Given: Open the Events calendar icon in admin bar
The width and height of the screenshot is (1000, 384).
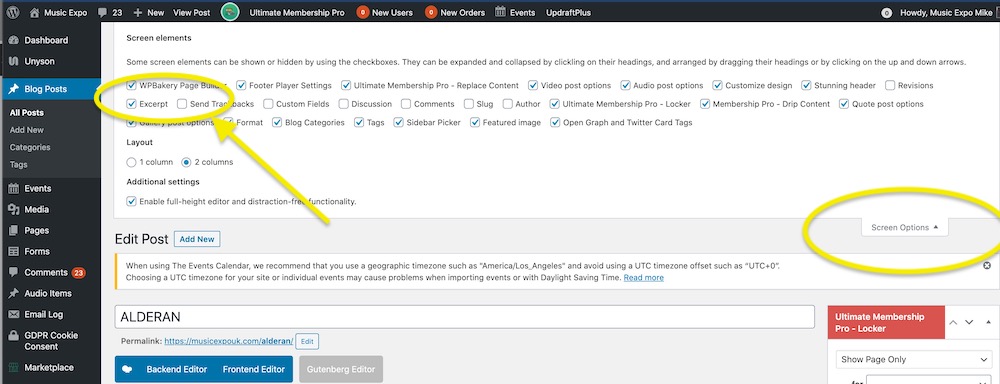Looking at the screenshot, I should (x=501, y=12).
